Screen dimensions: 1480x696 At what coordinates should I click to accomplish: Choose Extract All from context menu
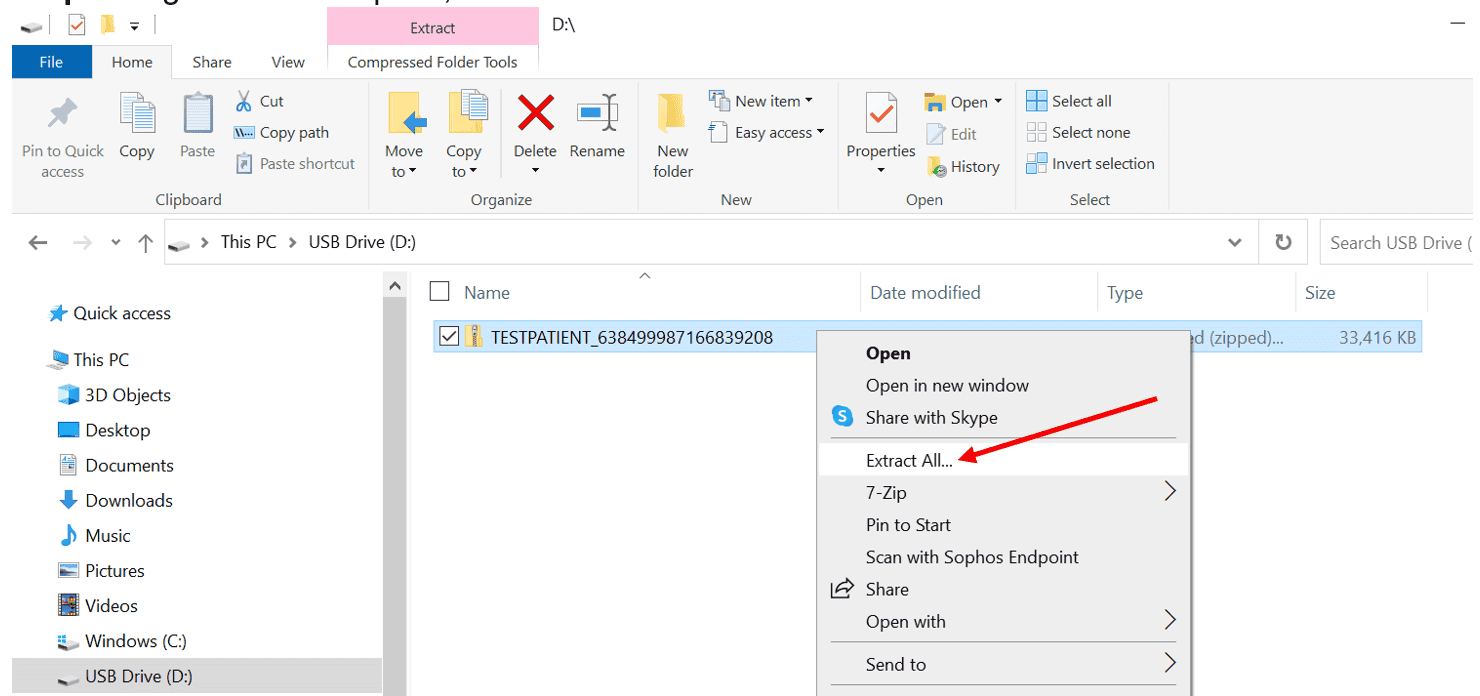click(908, 460)
